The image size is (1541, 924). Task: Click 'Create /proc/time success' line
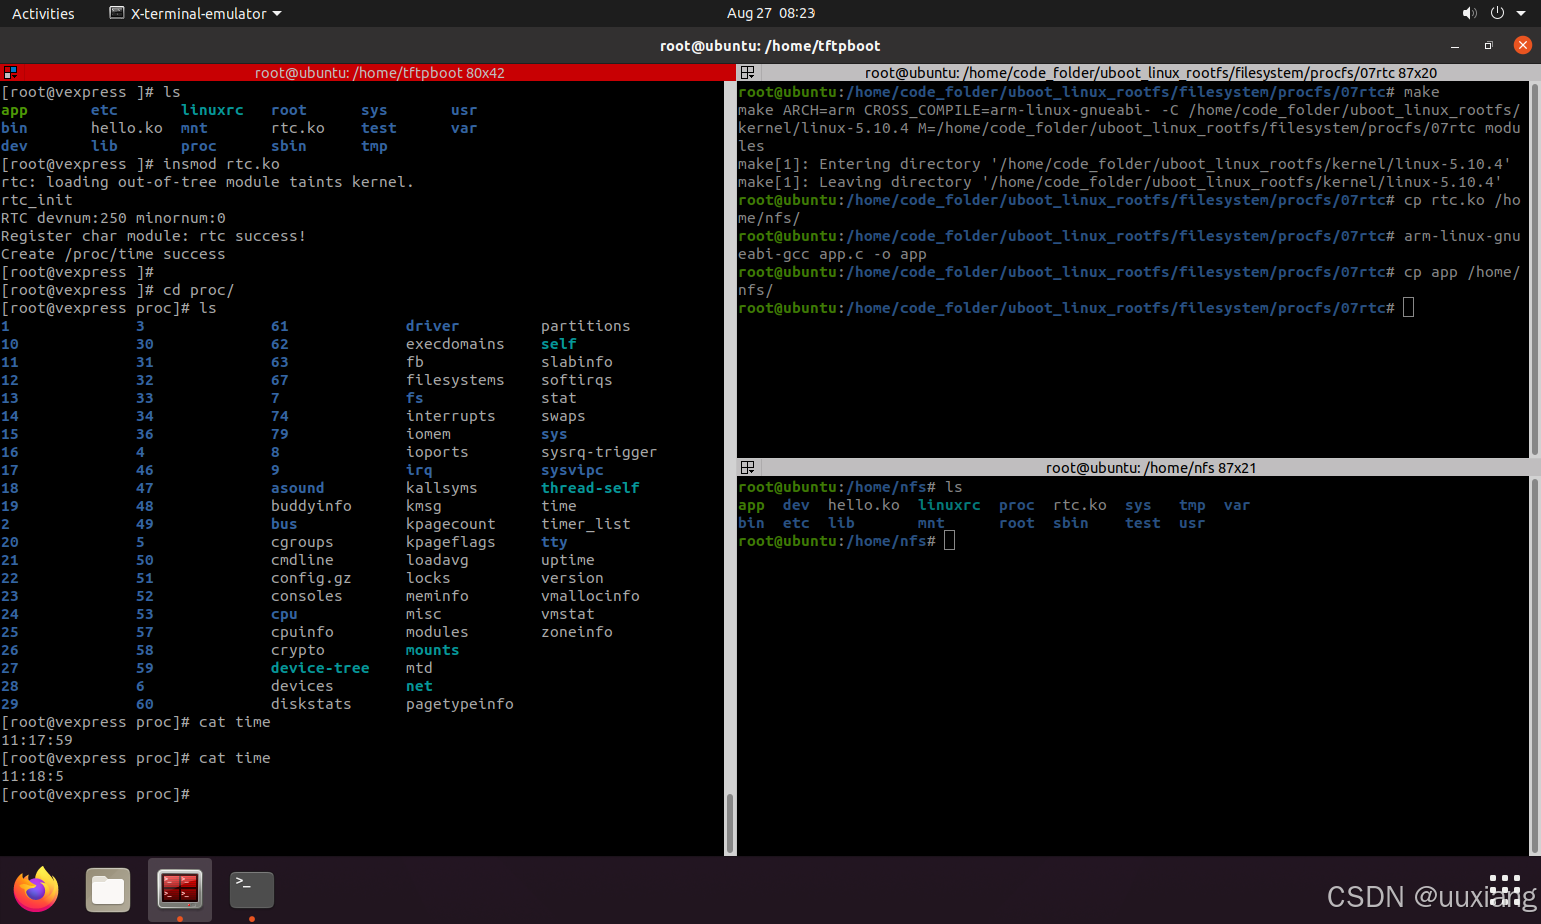click(x=113, y=254)
